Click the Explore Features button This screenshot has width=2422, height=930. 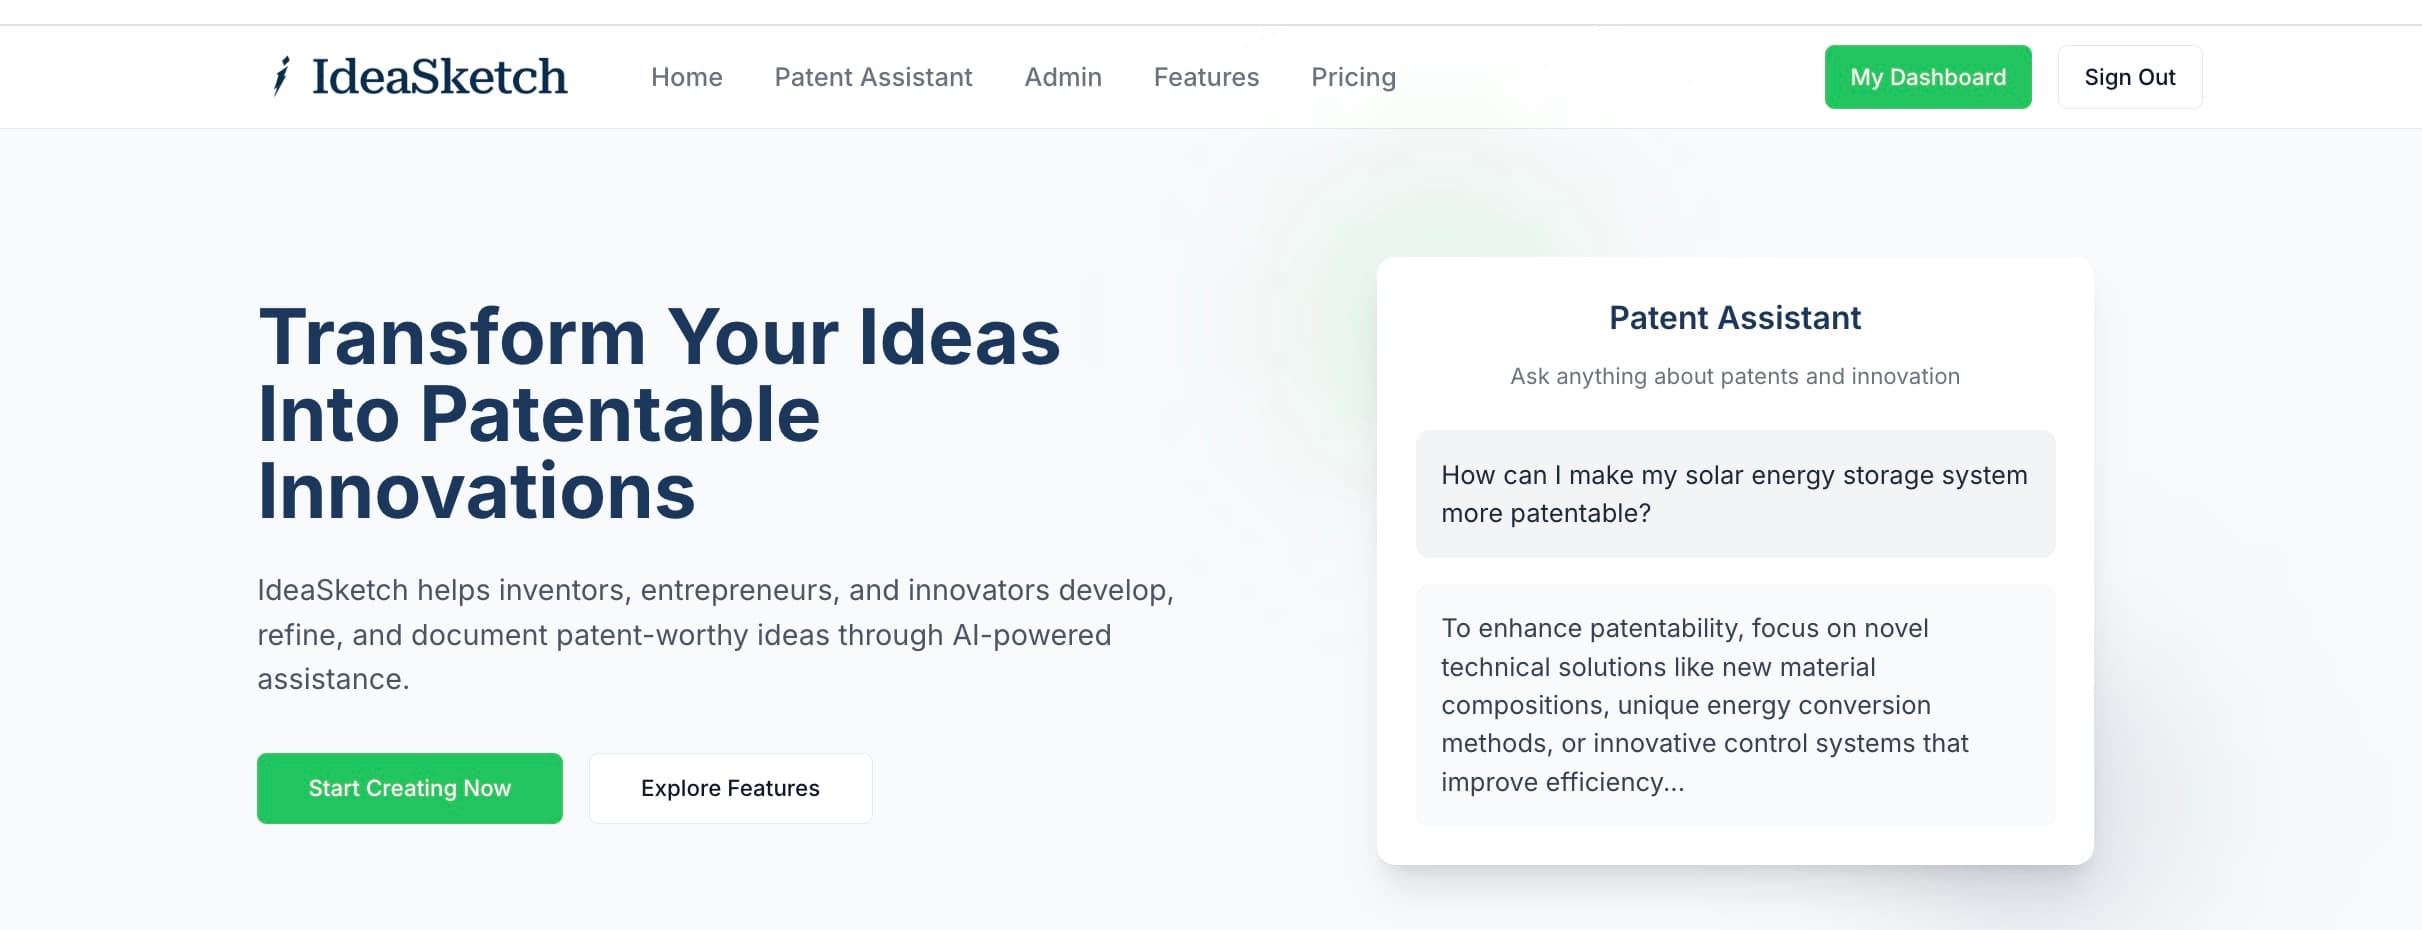(x=730, y=788)
